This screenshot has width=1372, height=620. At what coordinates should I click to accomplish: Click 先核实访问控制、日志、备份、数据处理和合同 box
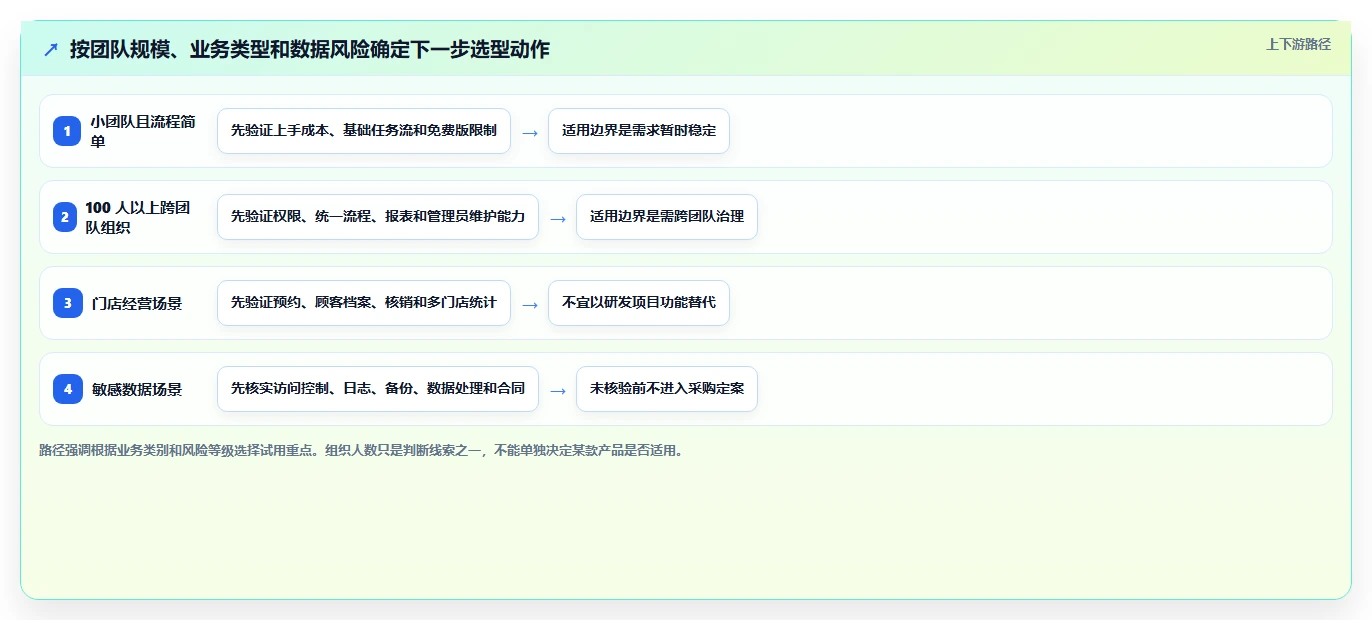(x=378, y=389)
